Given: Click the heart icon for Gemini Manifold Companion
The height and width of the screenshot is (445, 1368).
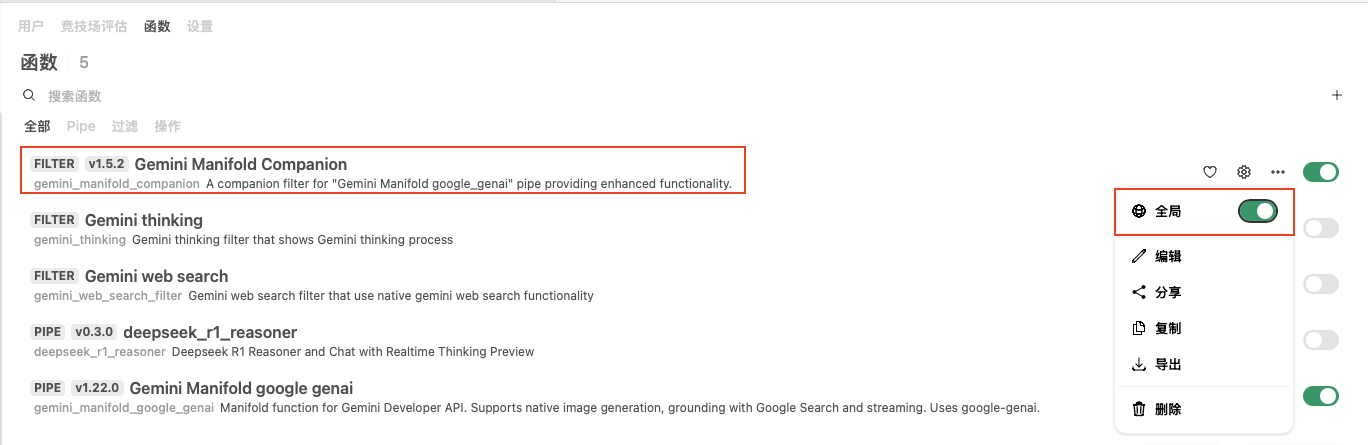Looking at the screenshot, I should click(1209, 172).
